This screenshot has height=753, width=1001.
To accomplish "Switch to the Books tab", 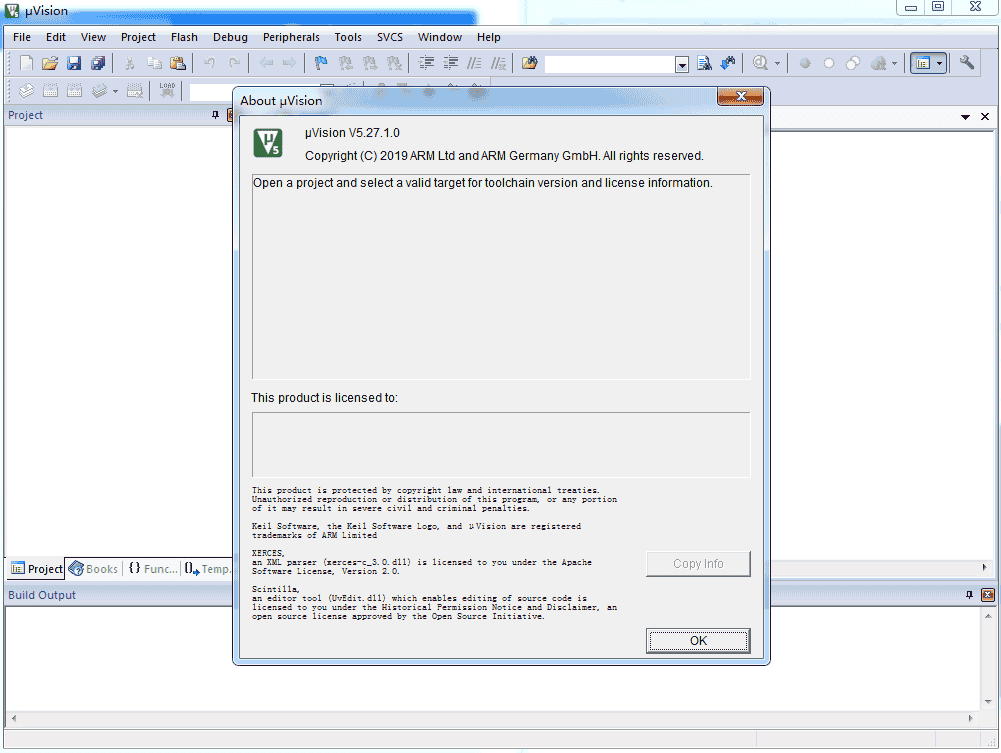I will [x=93, y=569].
